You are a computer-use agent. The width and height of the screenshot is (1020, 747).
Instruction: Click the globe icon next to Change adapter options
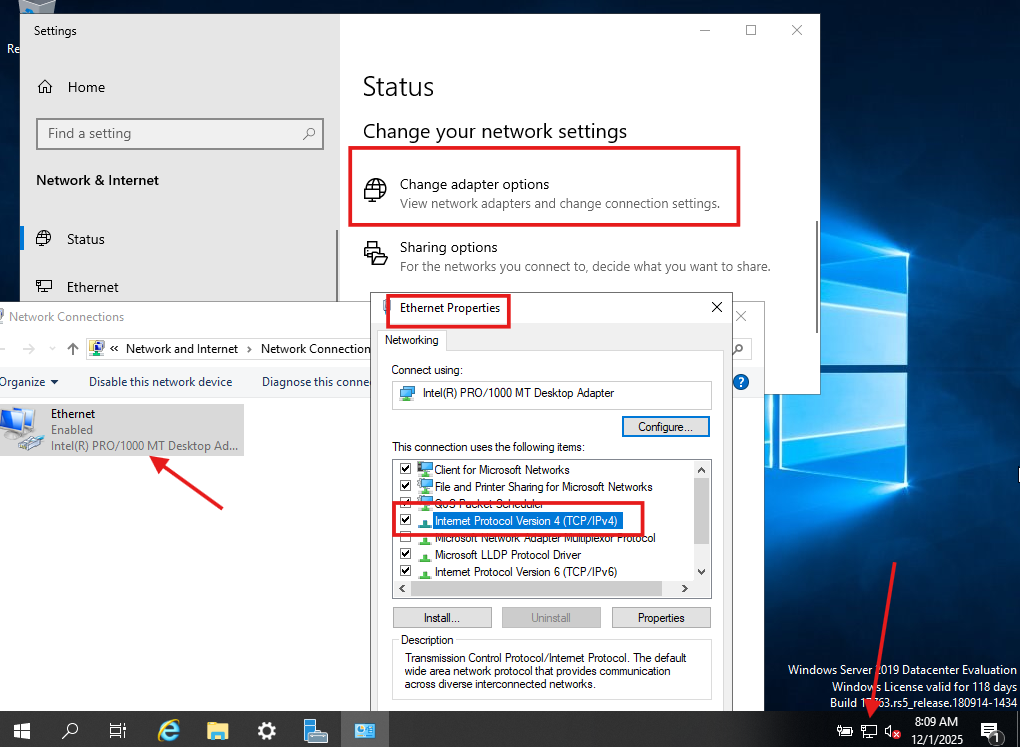click(x=375, y=189)
